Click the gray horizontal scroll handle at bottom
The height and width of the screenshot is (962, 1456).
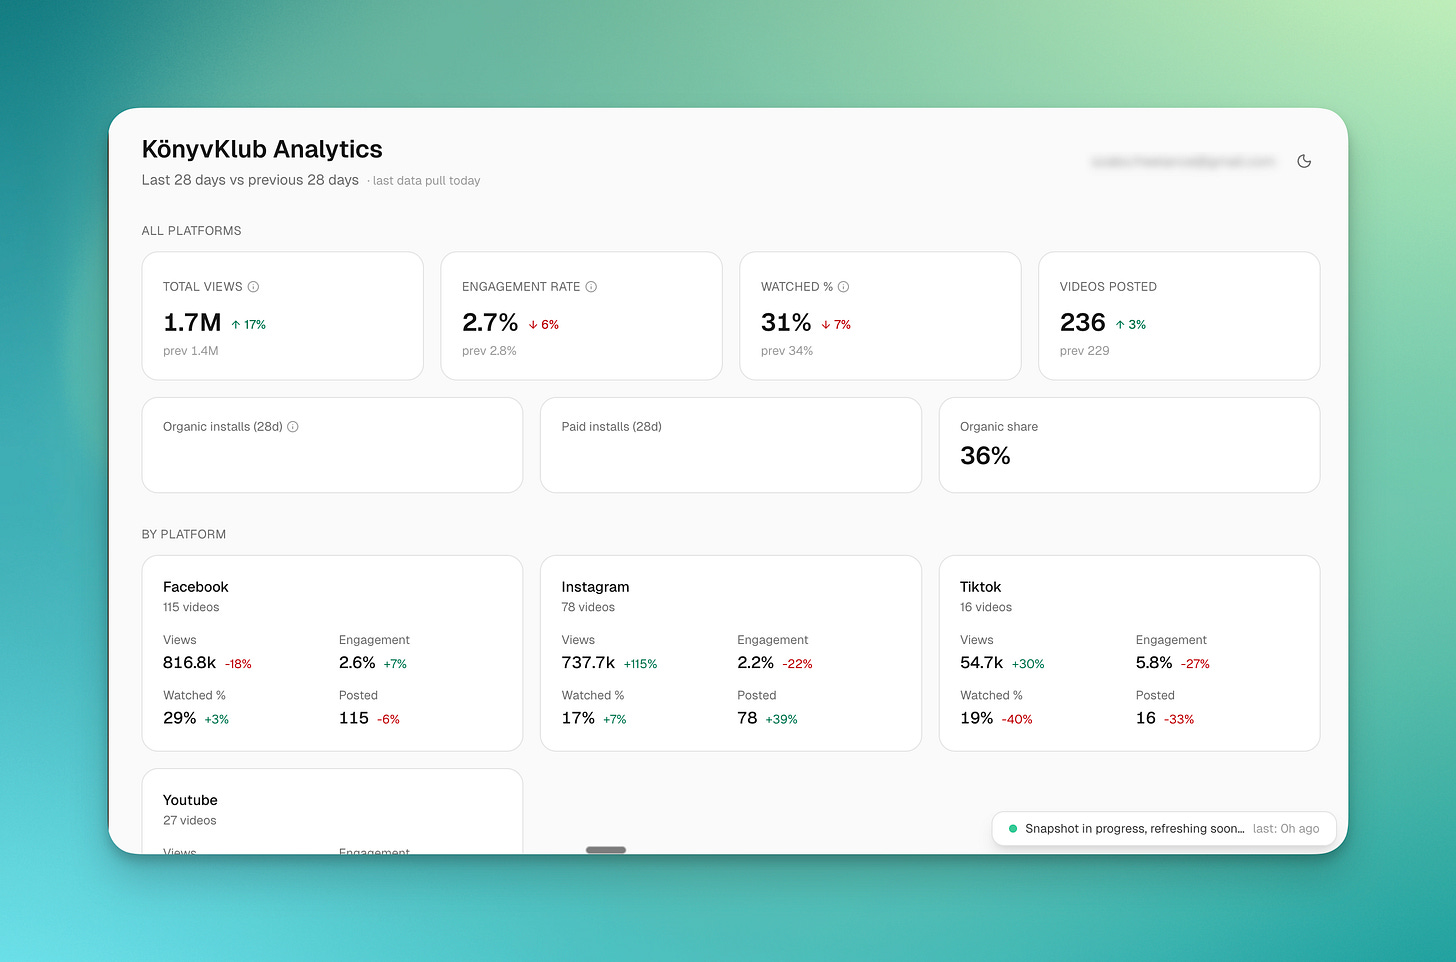point(606,850)
